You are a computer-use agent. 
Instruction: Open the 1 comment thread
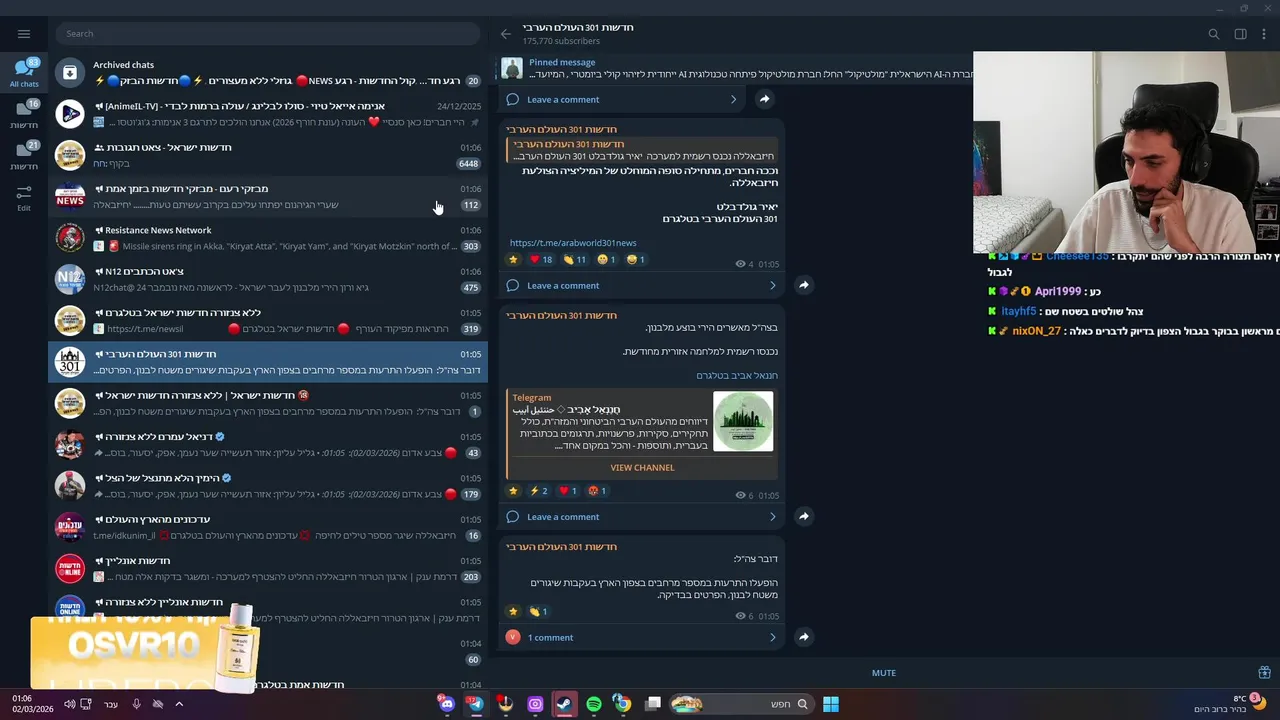click(x=550, y=637)
